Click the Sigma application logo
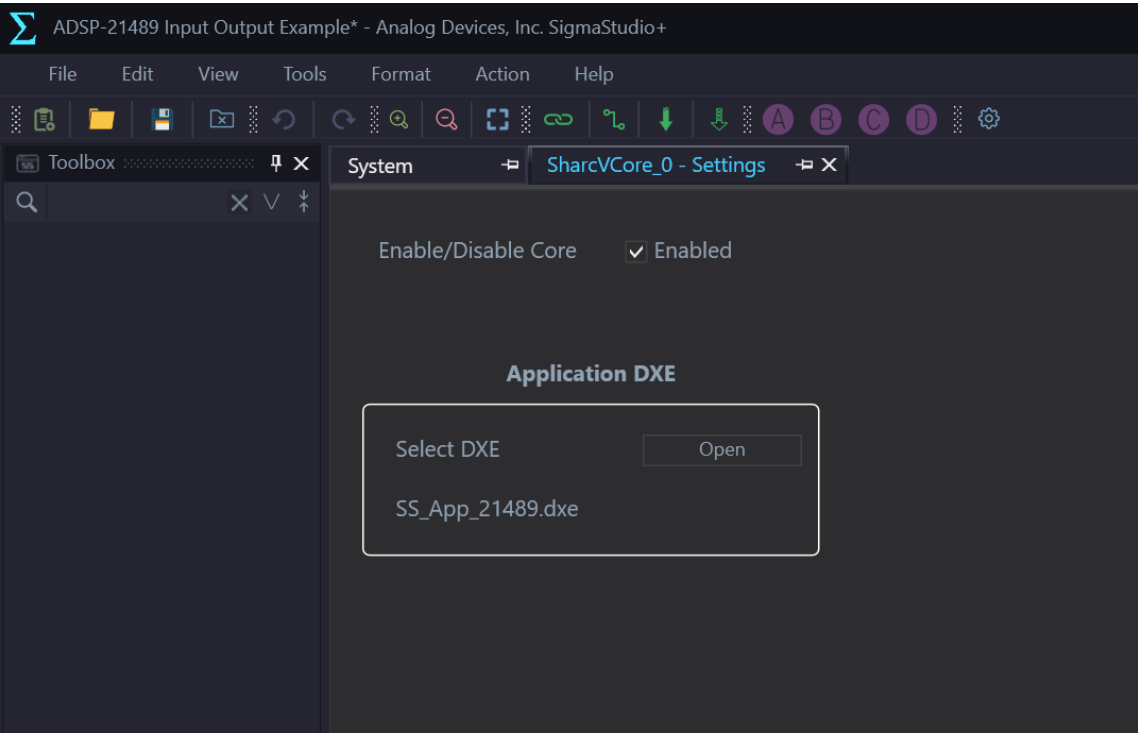The width and height of the screenshot is (1138, 733). tap(22, 28)
